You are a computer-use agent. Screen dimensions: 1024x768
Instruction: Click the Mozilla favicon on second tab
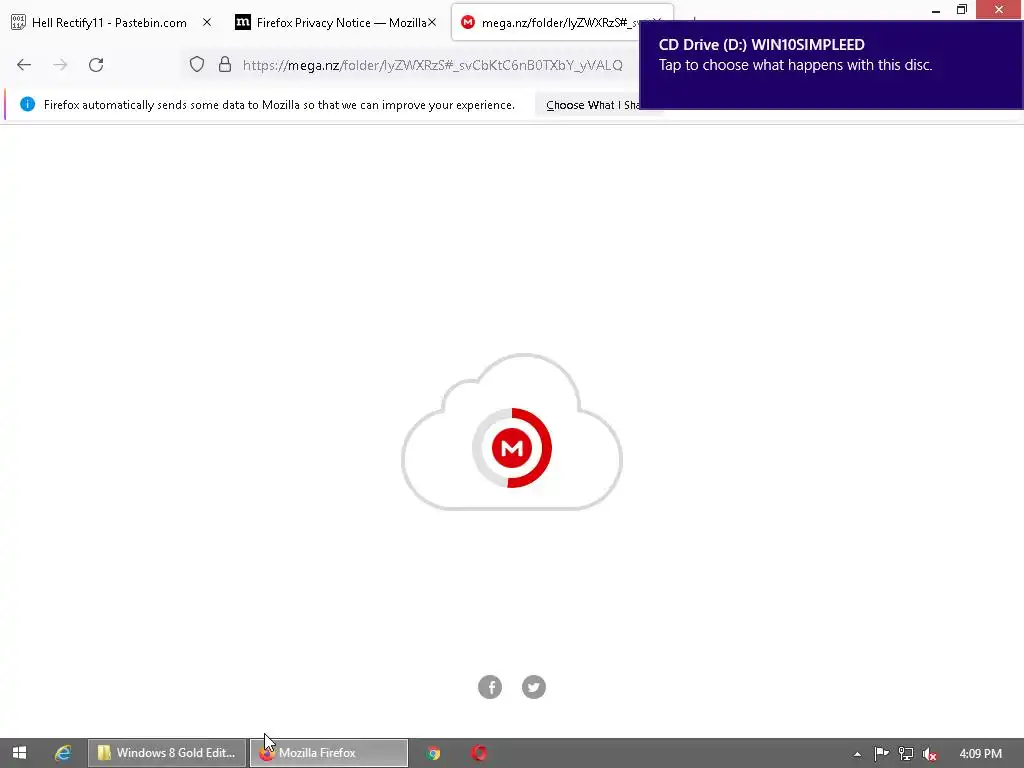click(243, 22)
